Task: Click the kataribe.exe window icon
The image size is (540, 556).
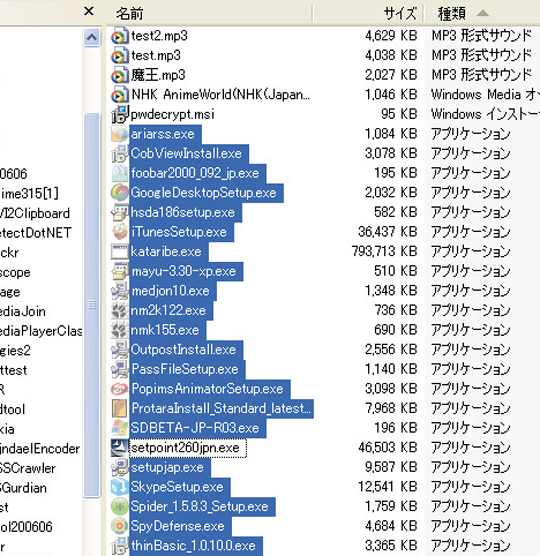Action: [119, 252]
